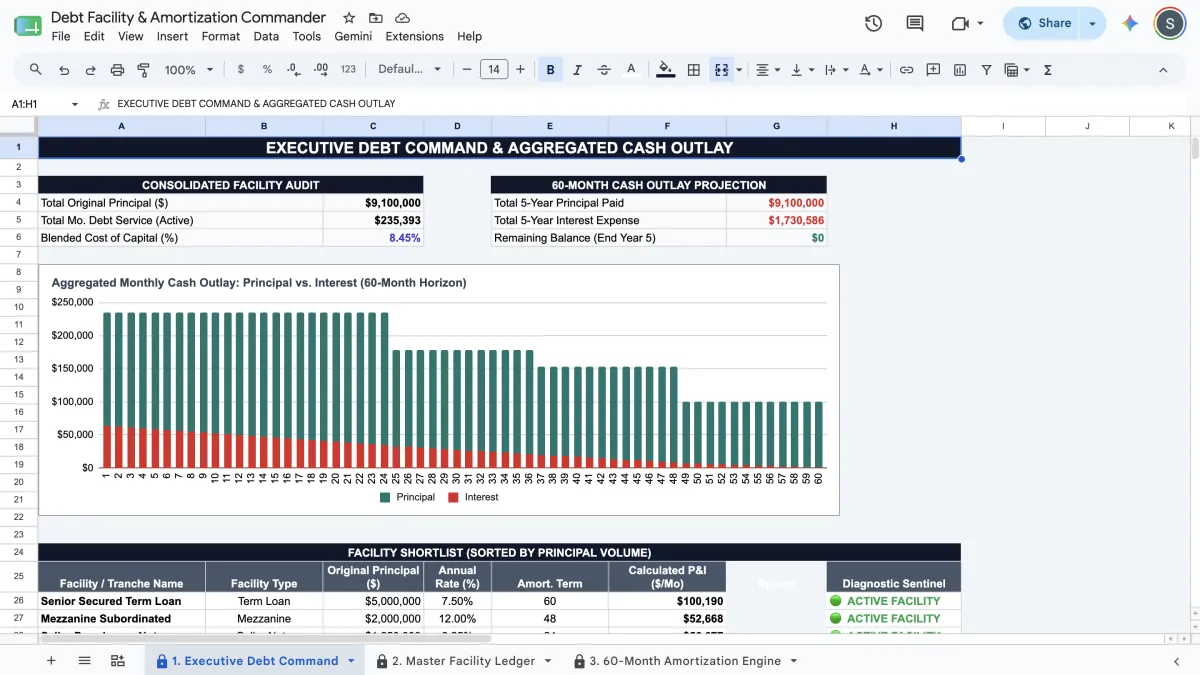Open version history clock icon
The height and width of the screenshot is (675, 1200).
click(873, 23)
